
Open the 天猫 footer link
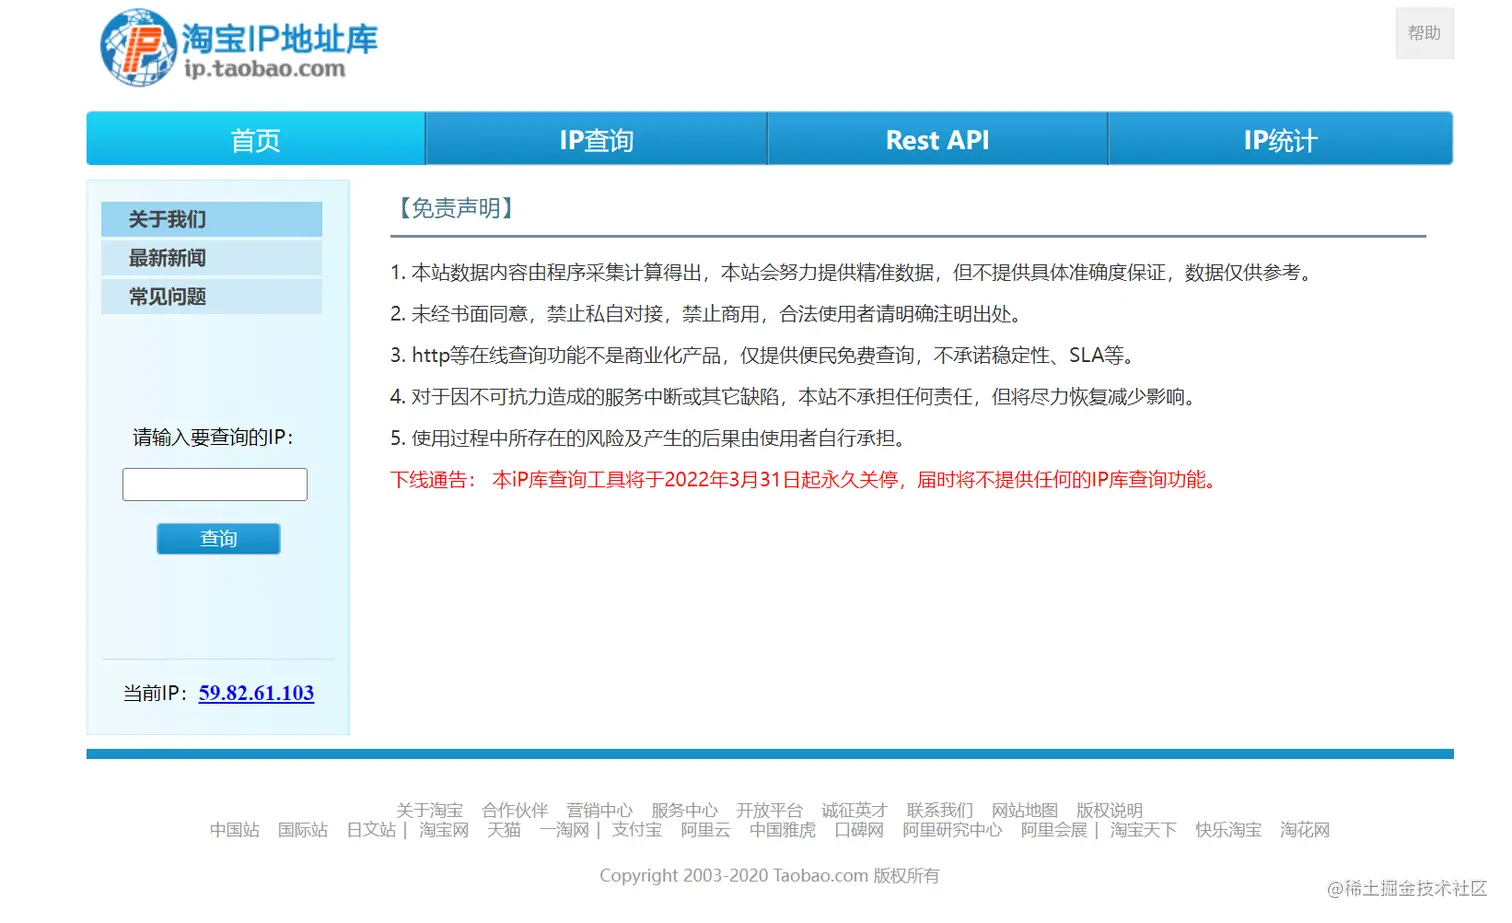[504, 830]
